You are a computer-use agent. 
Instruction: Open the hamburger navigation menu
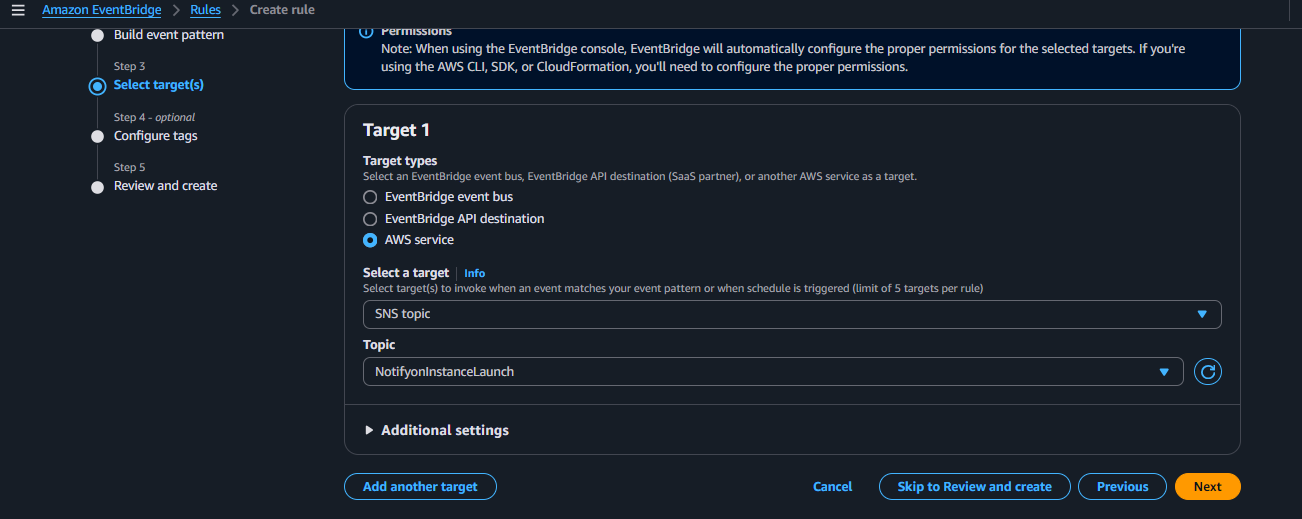tap(17, 10)
